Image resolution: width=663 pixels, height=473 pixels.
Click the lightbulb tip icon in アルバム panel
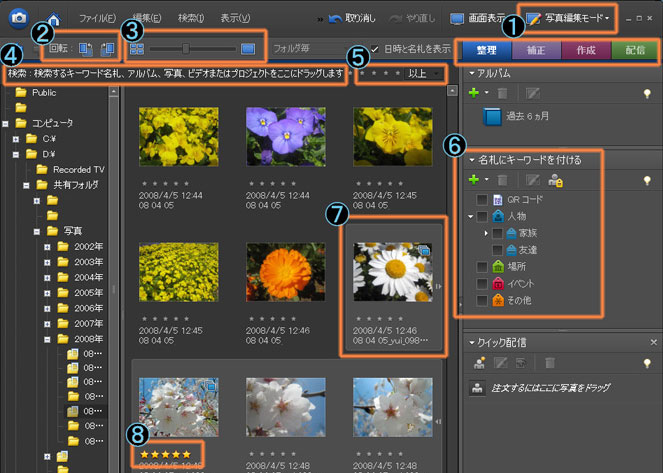[x=647, y=92]
